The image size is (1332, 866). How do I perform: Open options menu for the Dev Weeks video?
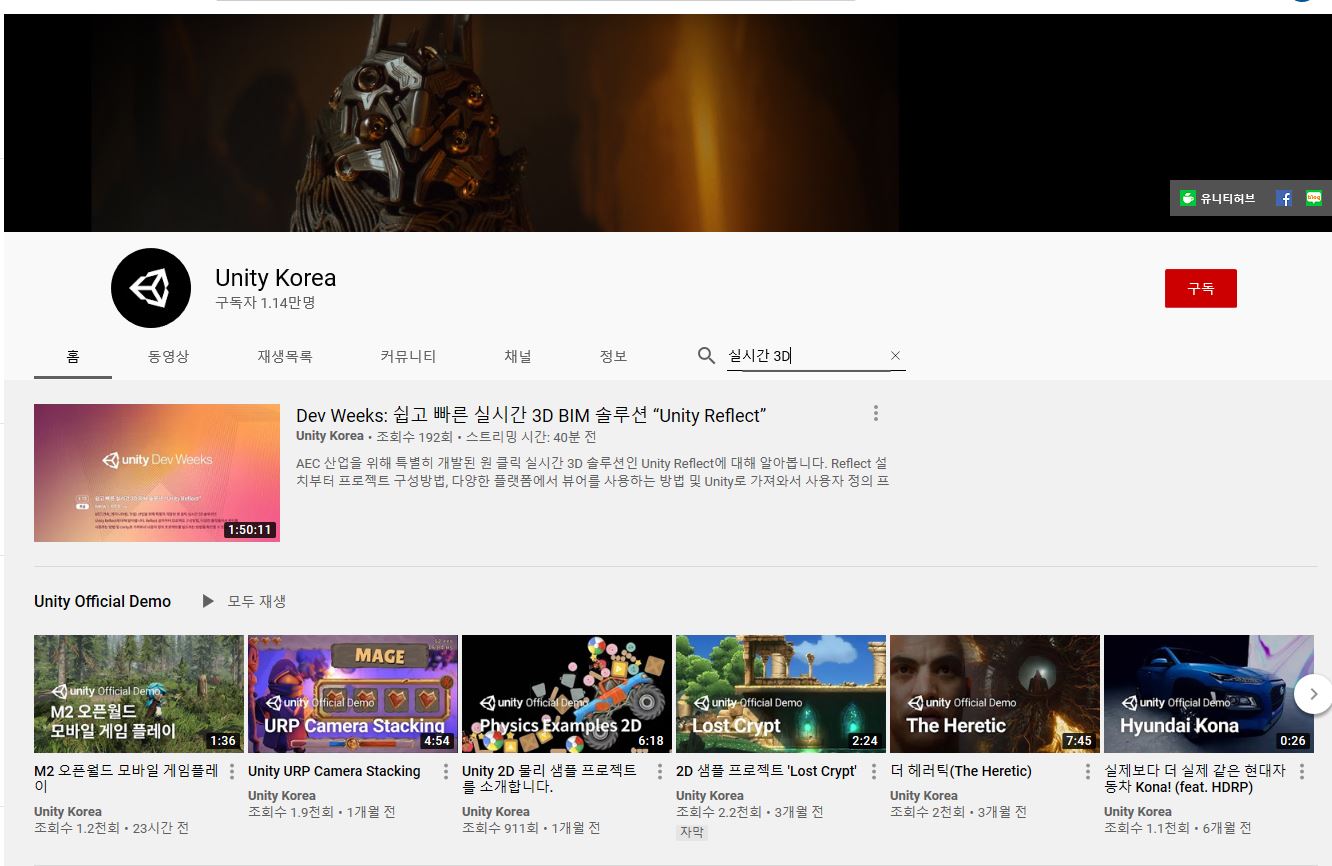(x=876, y=413)
